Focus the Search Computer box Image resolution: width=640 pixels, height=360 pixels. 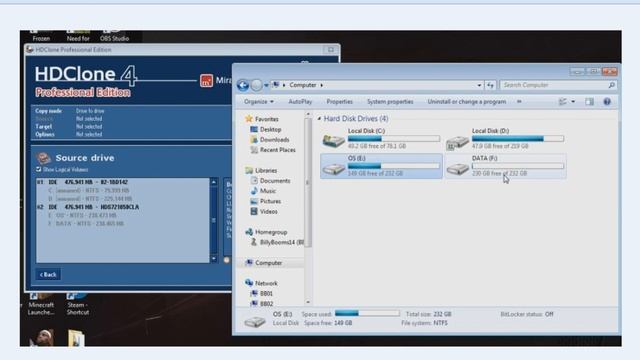(x=554, y=85)
